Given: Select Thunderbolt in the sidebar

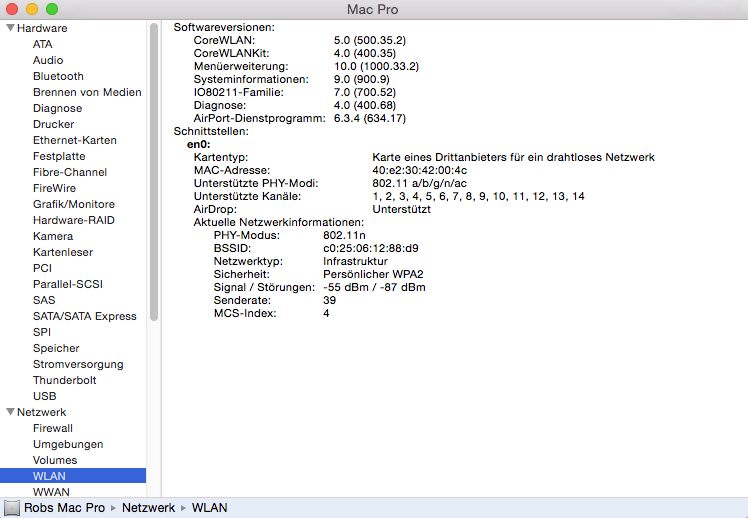Looking at the screenshot, I should pos(64,380).
